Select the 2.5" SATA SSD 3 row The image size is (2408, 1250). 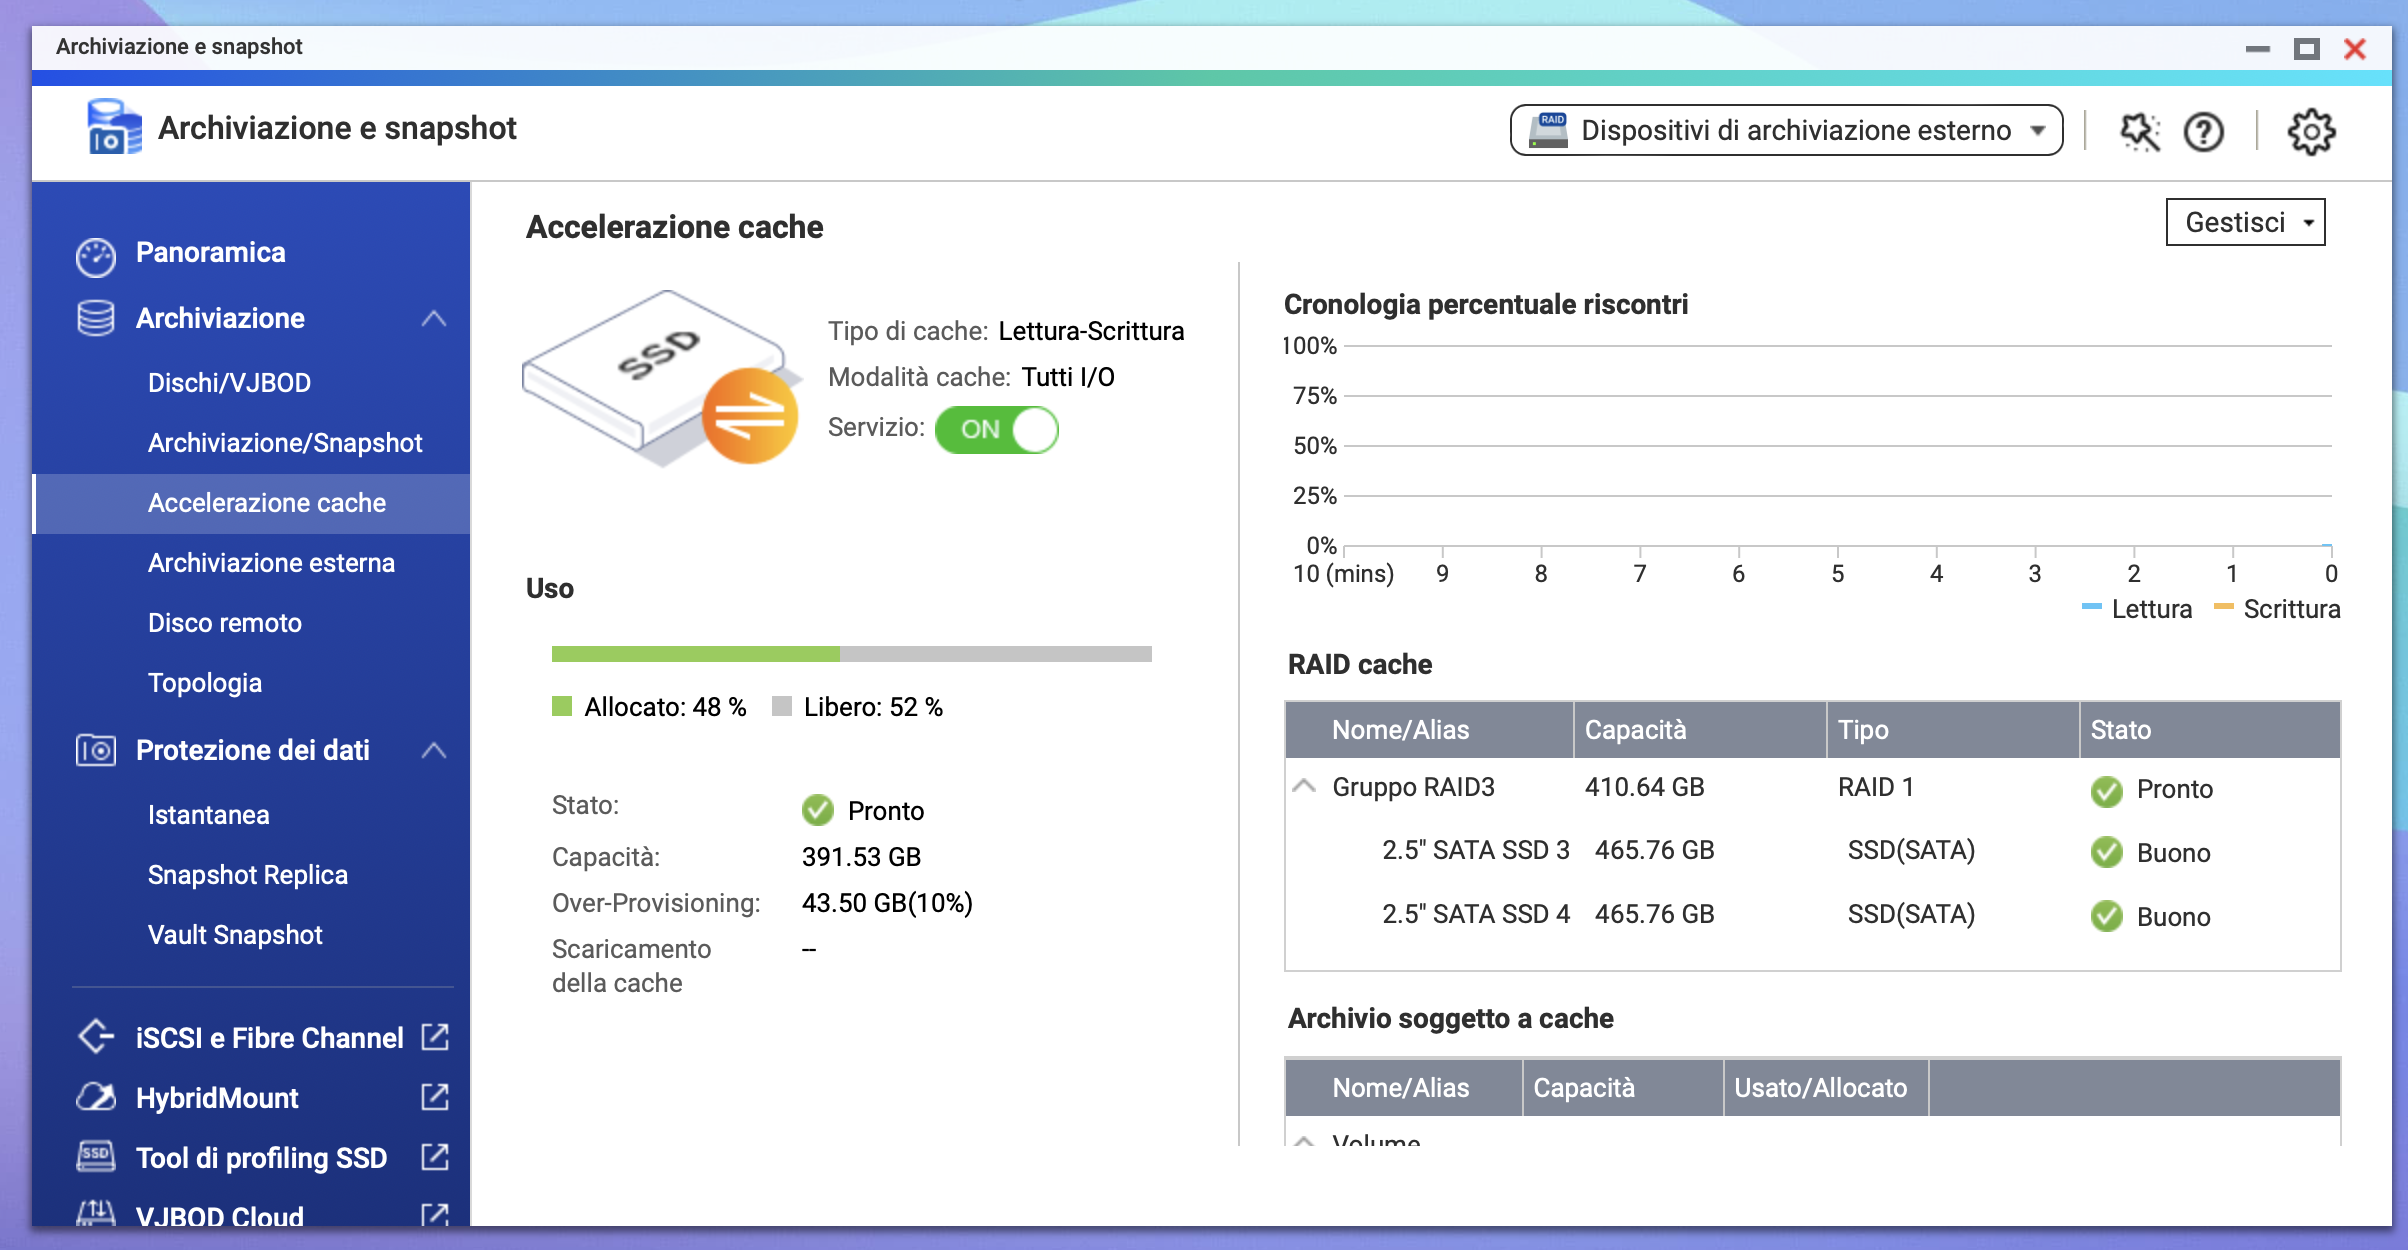1475,850
